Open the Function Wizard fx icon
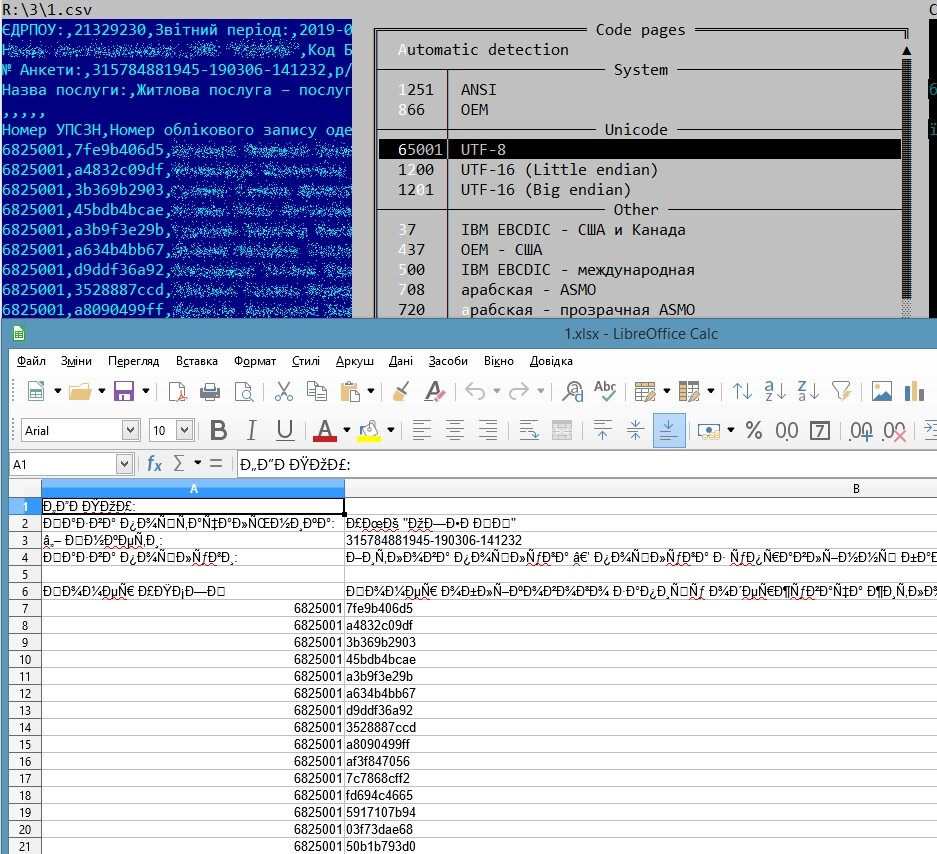 [154, 464]
